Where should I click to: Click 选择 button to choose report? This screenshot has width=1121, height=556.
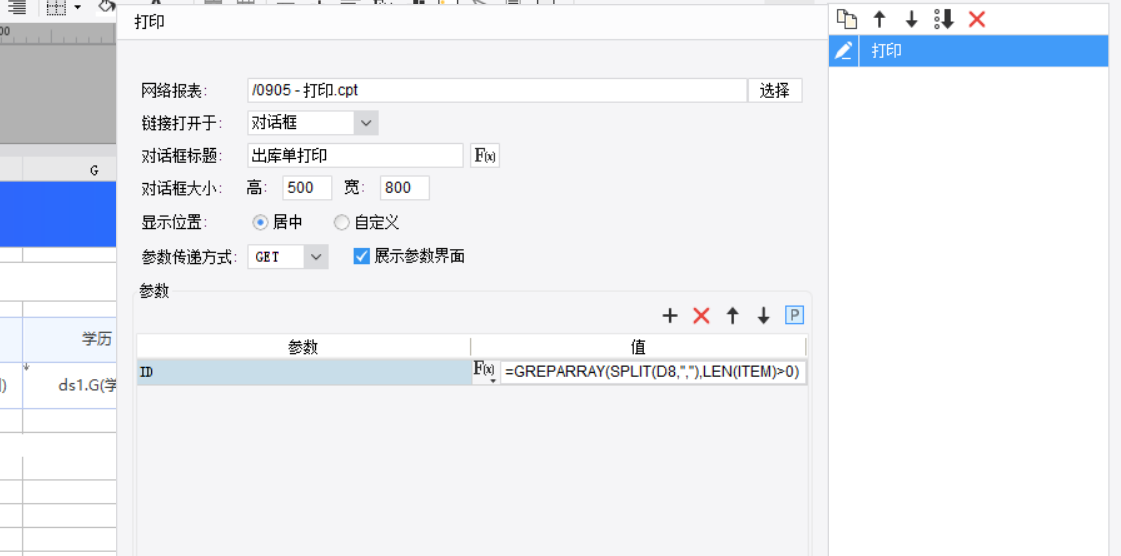tap(775, 91)
